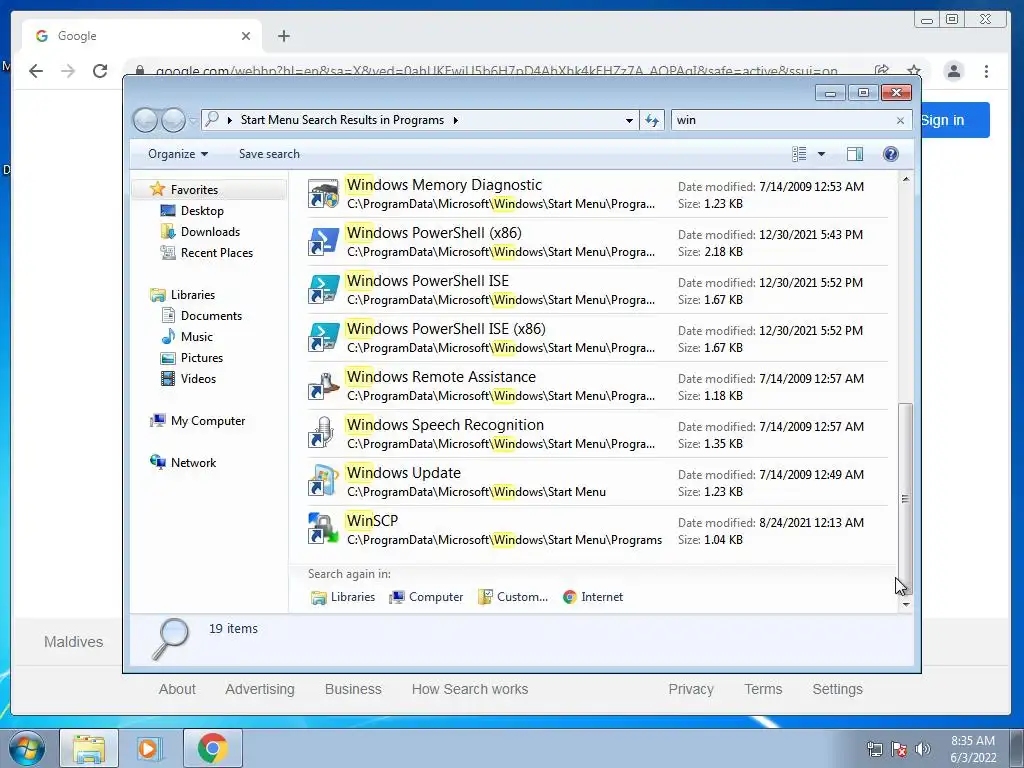Search again in Computer
1024x768 pixels.
point(426,597)
